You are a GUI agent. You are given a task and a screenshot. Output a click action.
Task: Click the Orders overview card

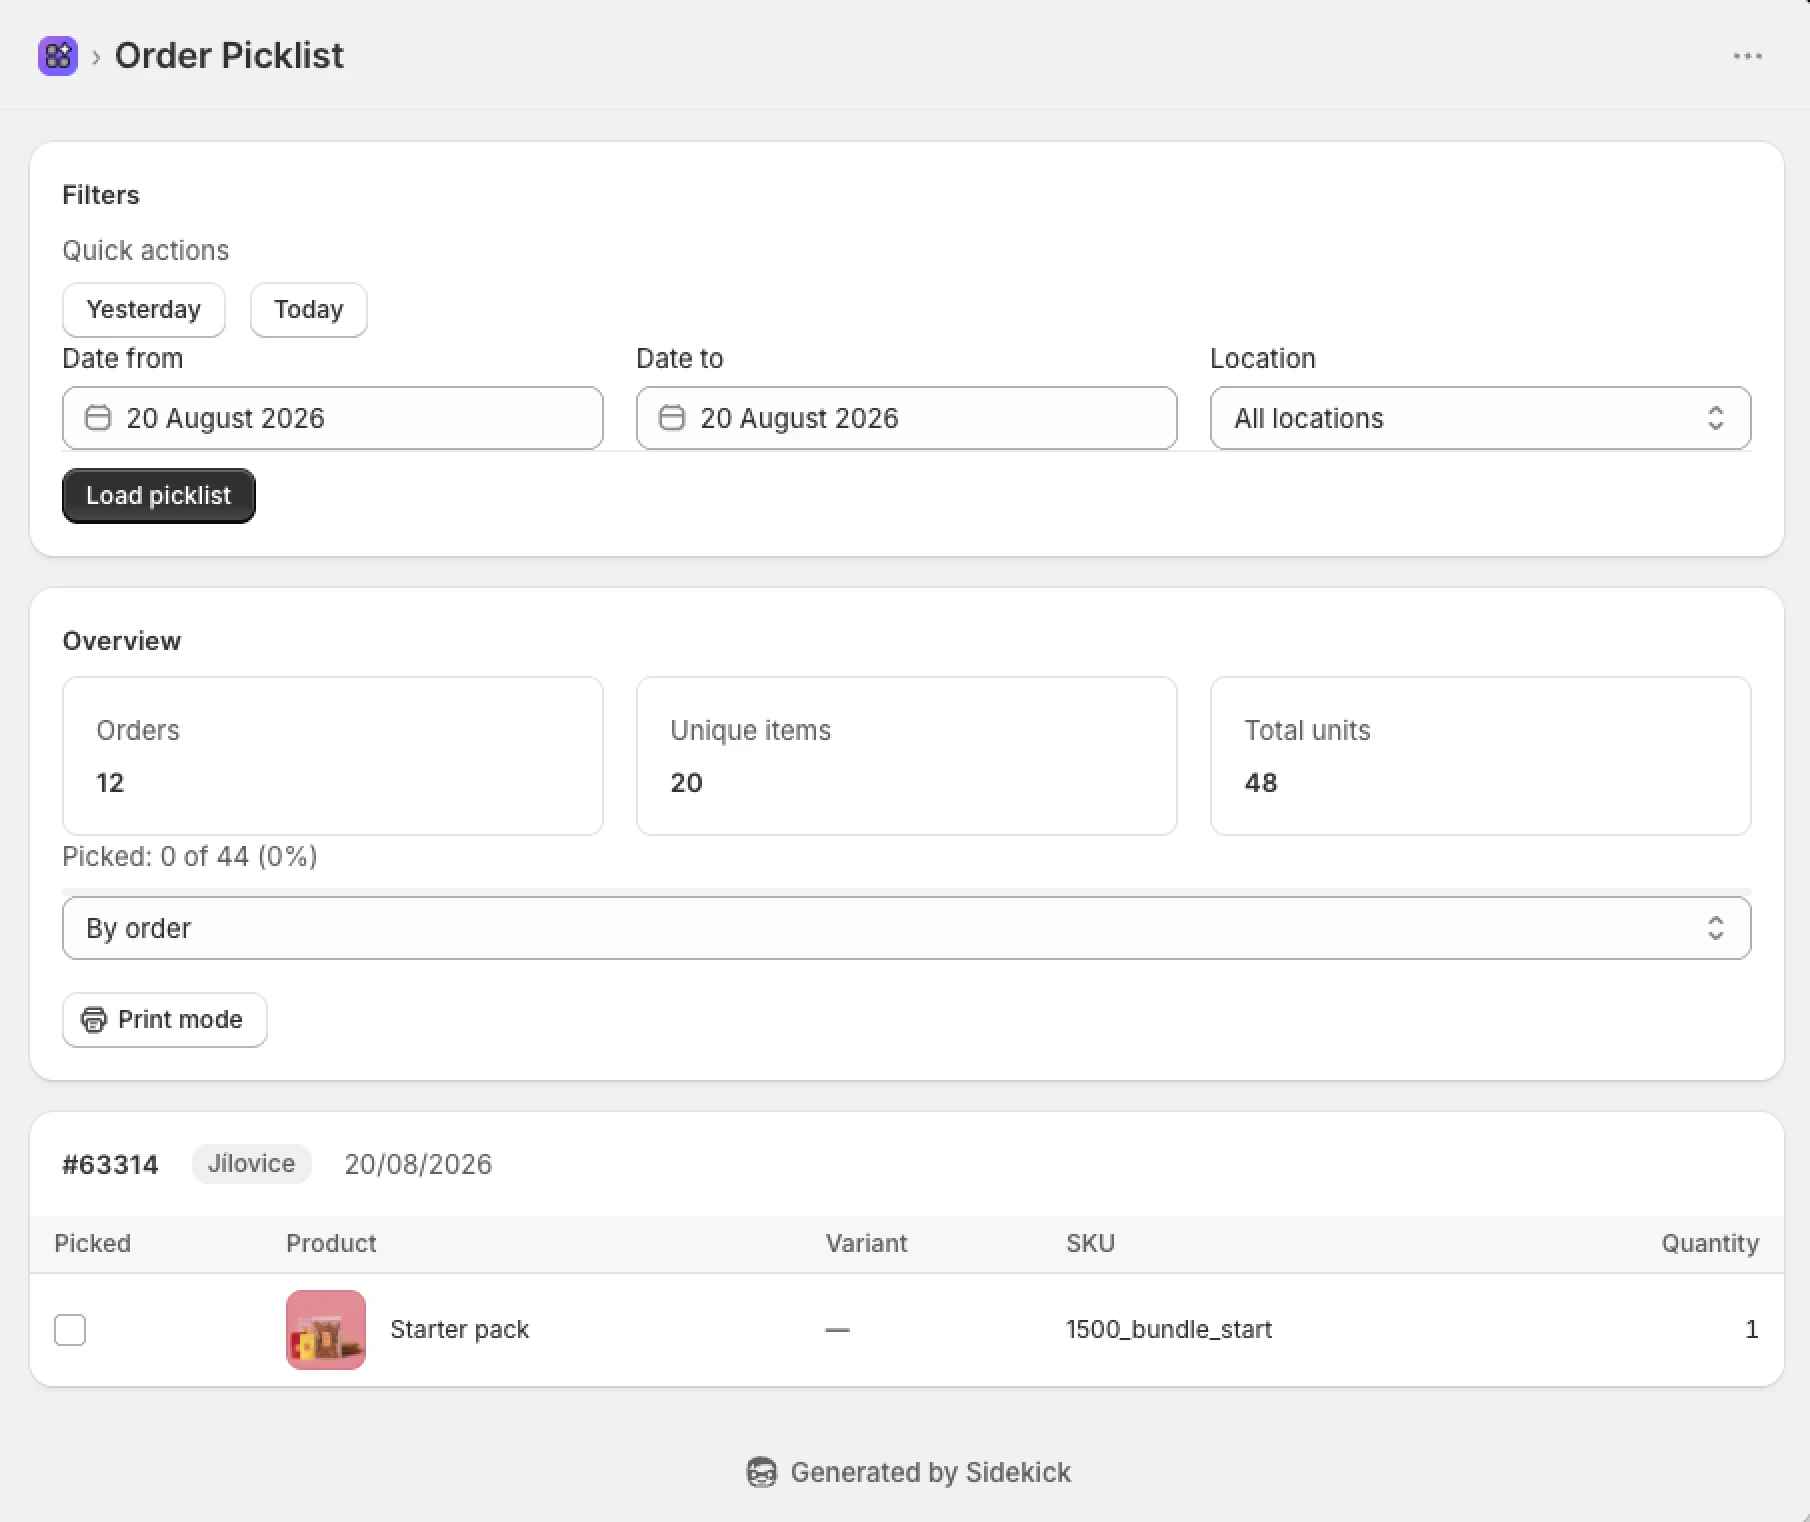pyautogui.click(x=333, y=756)
